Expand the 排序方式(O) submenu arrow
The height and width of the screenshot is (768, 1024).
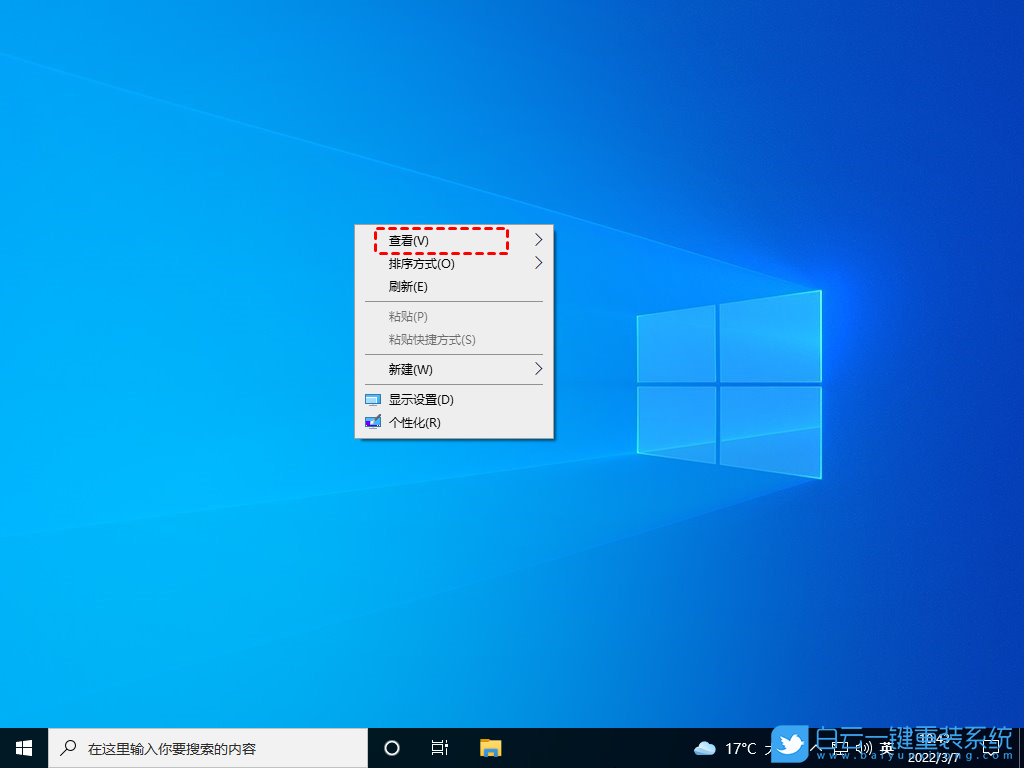pos(537,263)
